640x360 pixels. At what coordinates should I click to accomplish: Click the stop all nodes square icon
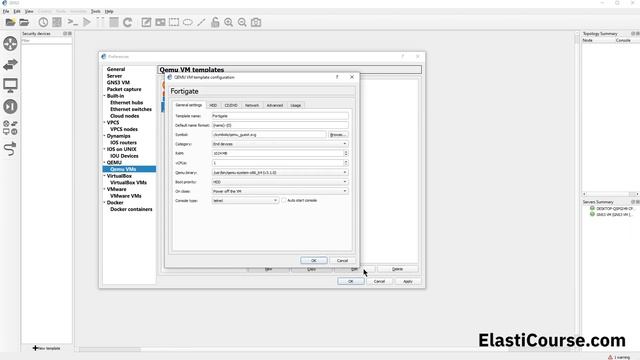(x=114, y=22)
